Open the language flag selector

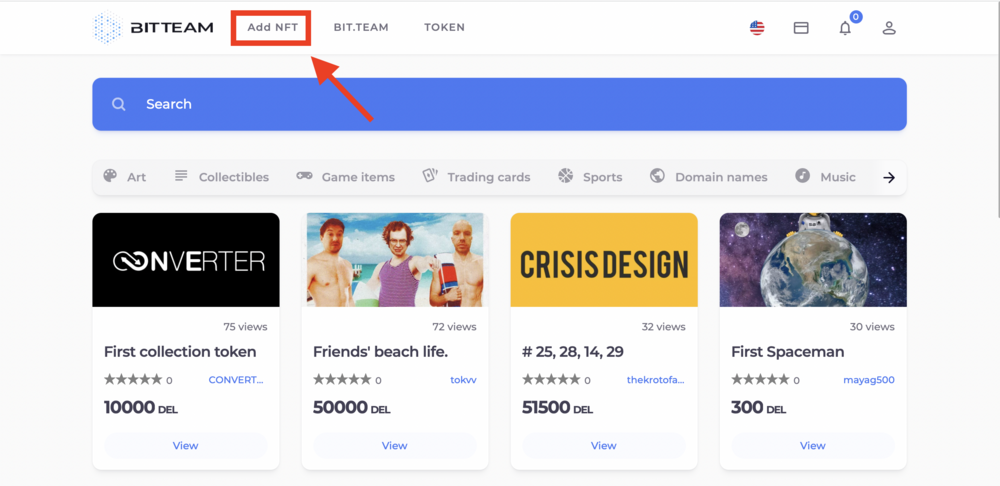point(757,28)
